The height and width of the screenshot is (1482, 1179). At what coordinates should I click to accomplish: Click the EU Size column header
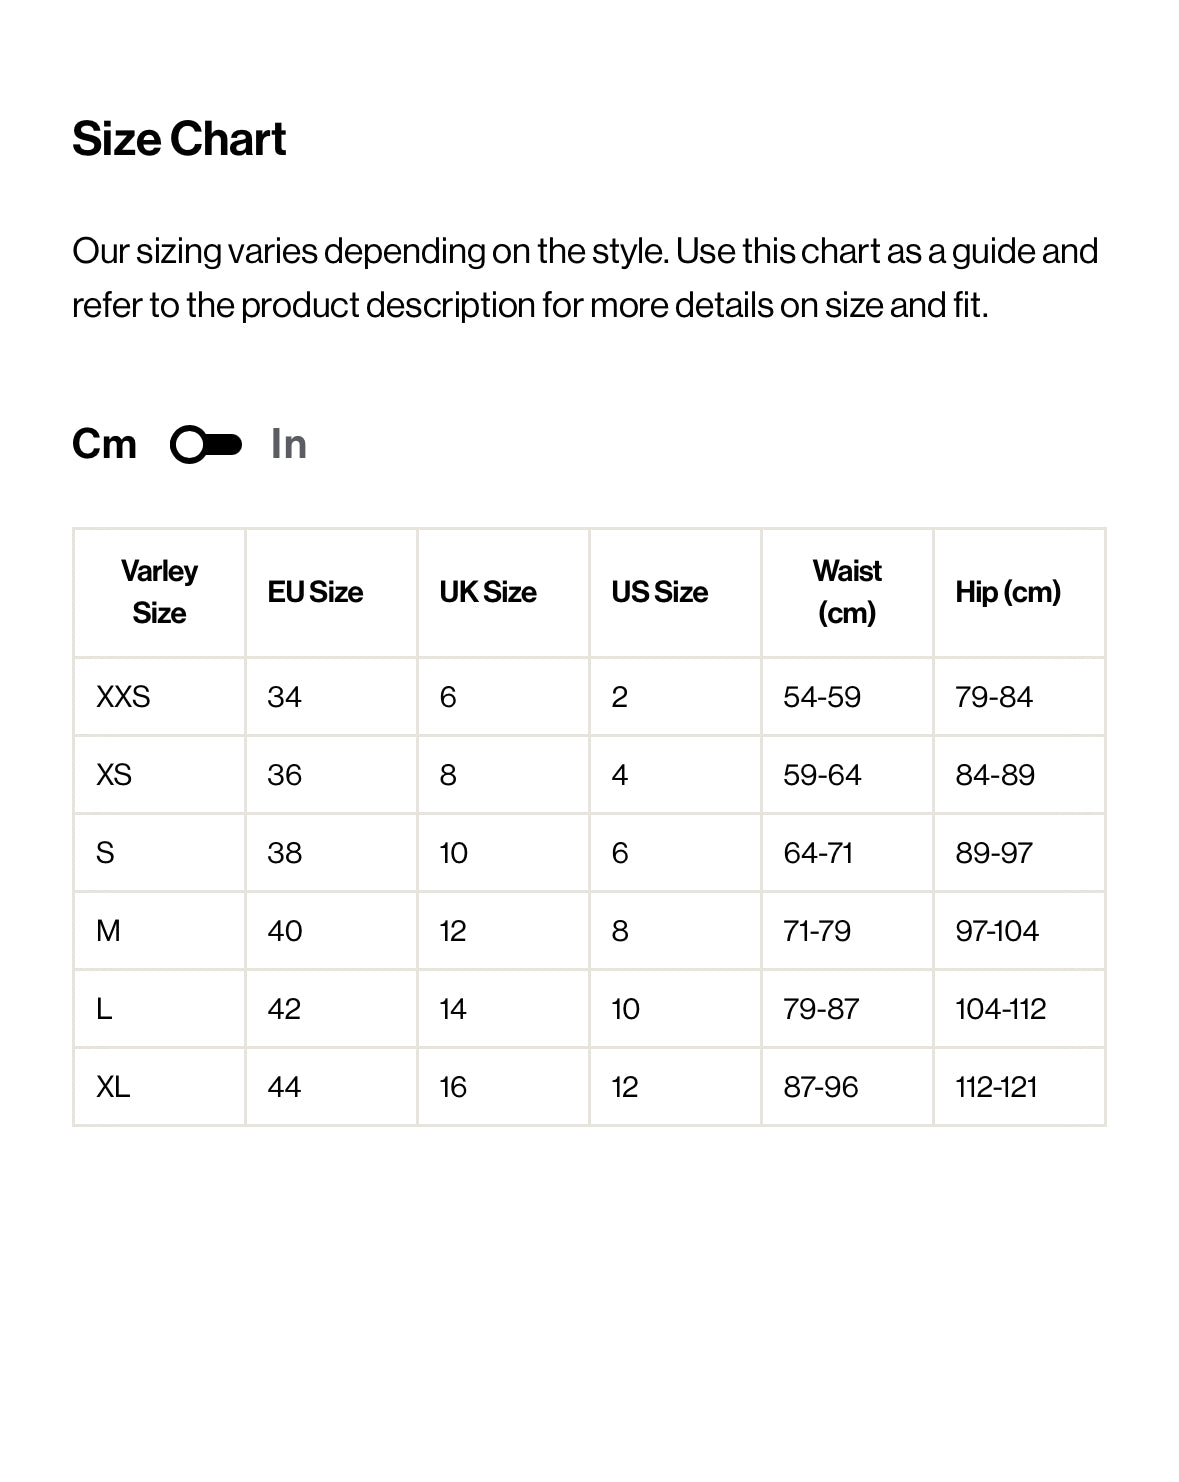click(315, 592)
